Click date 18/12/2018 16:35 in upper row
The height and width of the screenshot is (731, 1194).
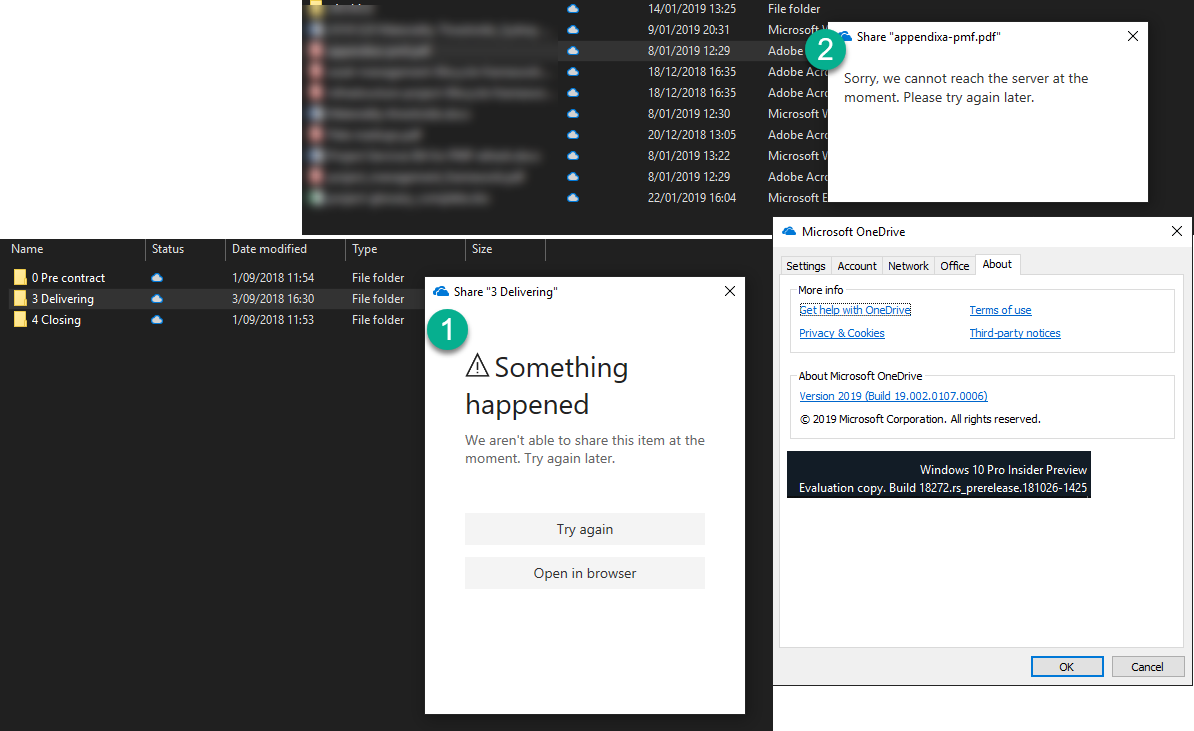click(x=691, y=72)
